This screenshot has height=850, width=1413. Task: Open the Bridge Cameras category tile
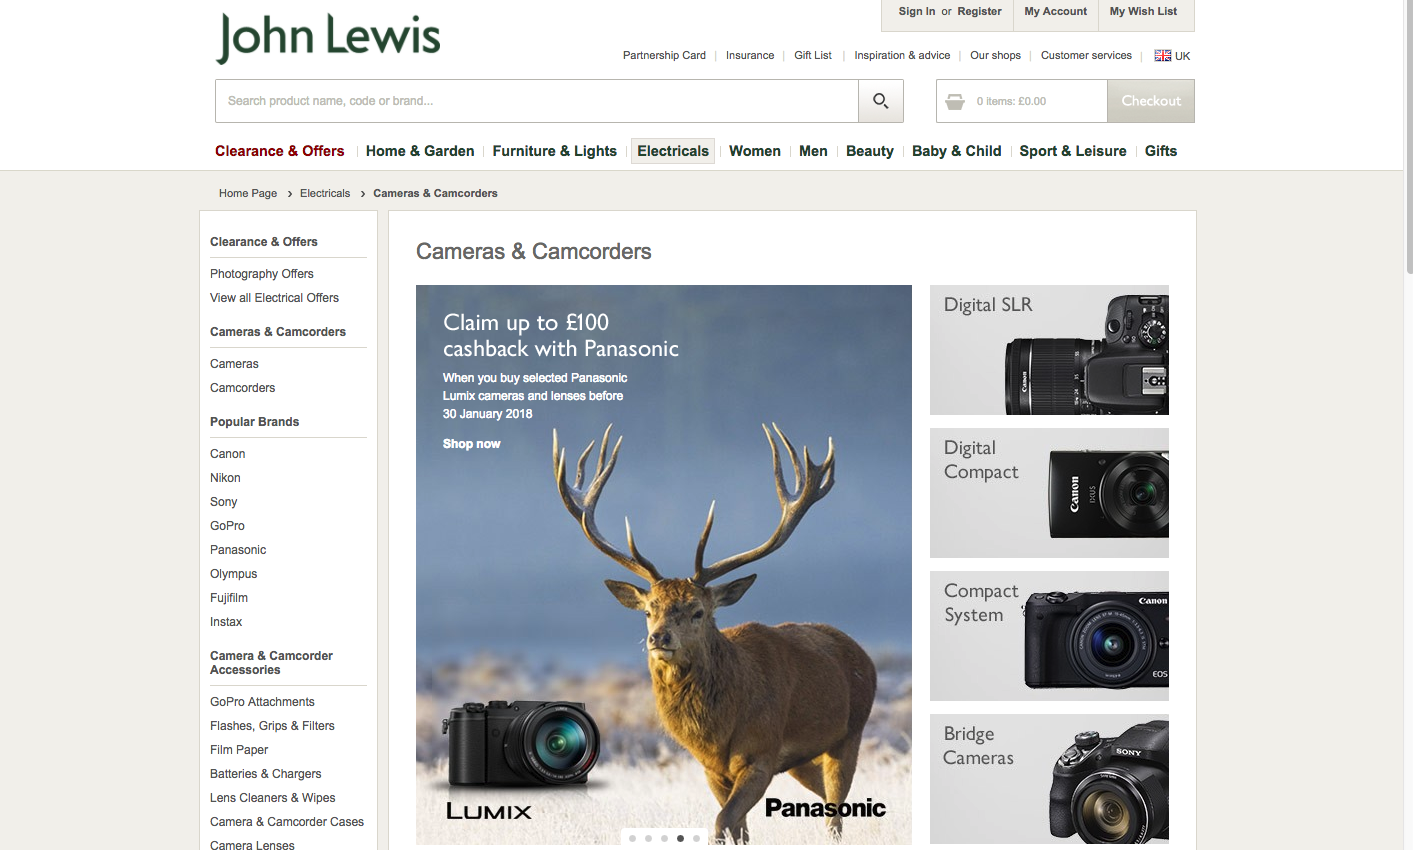(1049, 779)
